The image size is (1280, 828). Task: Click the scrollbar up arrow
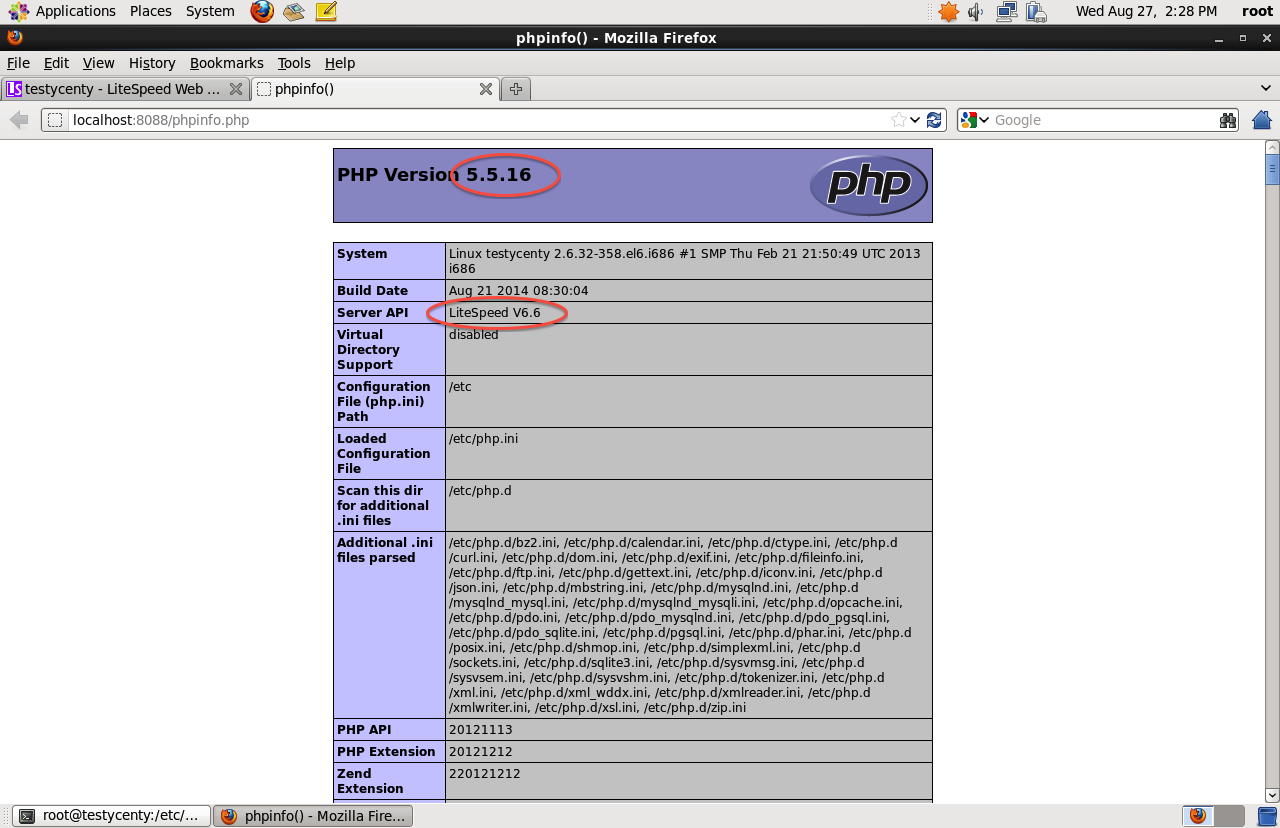click(x=1272, y=148)
